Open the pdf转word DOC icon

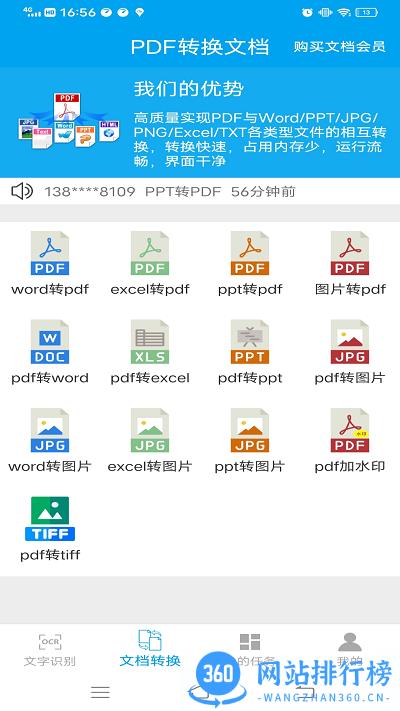coord(50,341)
